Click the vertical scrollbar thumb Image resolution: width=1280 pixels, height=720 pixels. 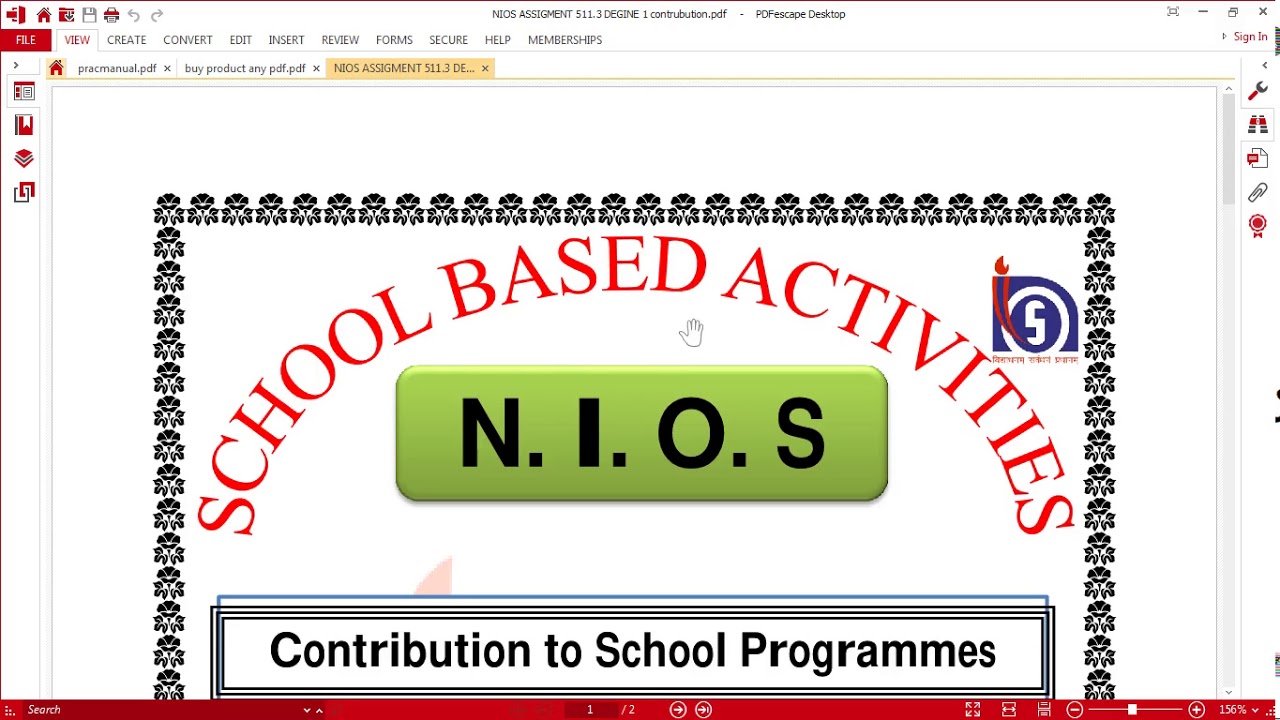(1228, 150)
